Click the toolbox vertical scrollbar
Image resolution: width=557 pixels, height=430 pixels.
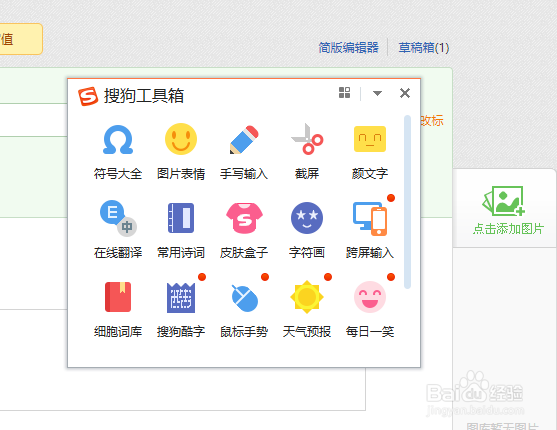pyautogui.click(x=407, y=201)
